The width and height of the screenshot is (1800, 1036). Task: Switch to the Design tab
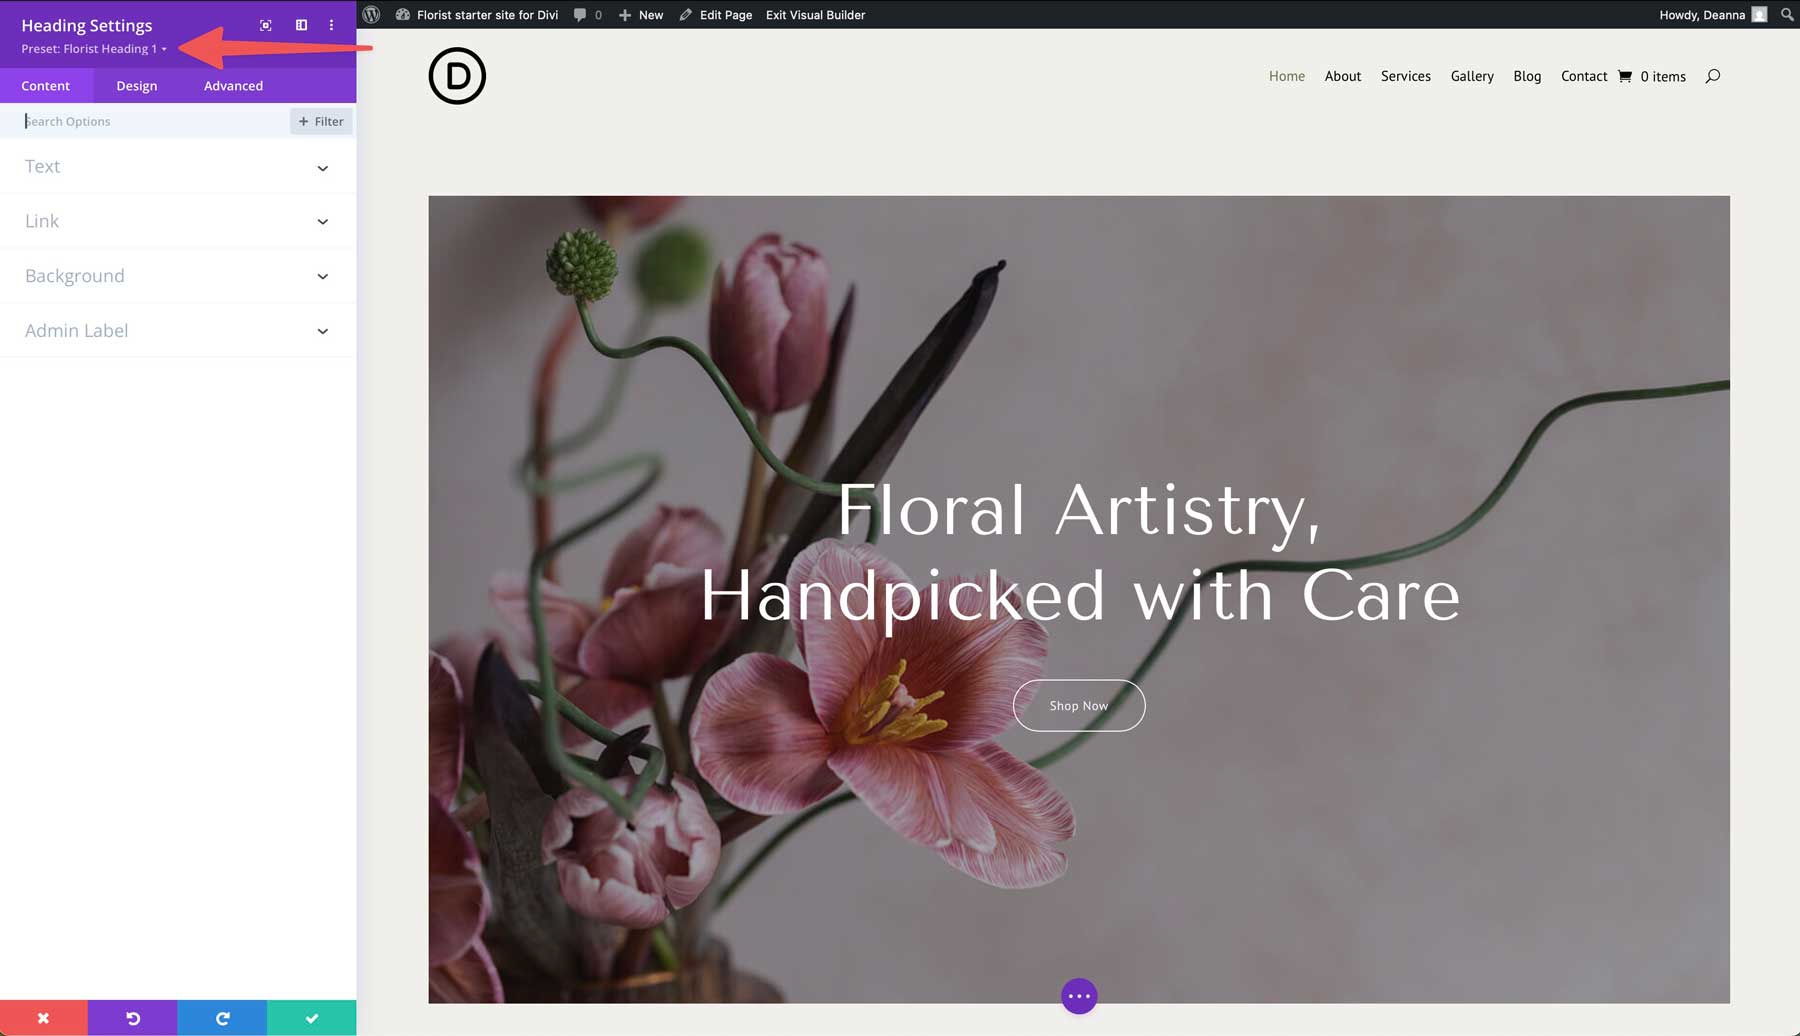[x=137, y=85]
